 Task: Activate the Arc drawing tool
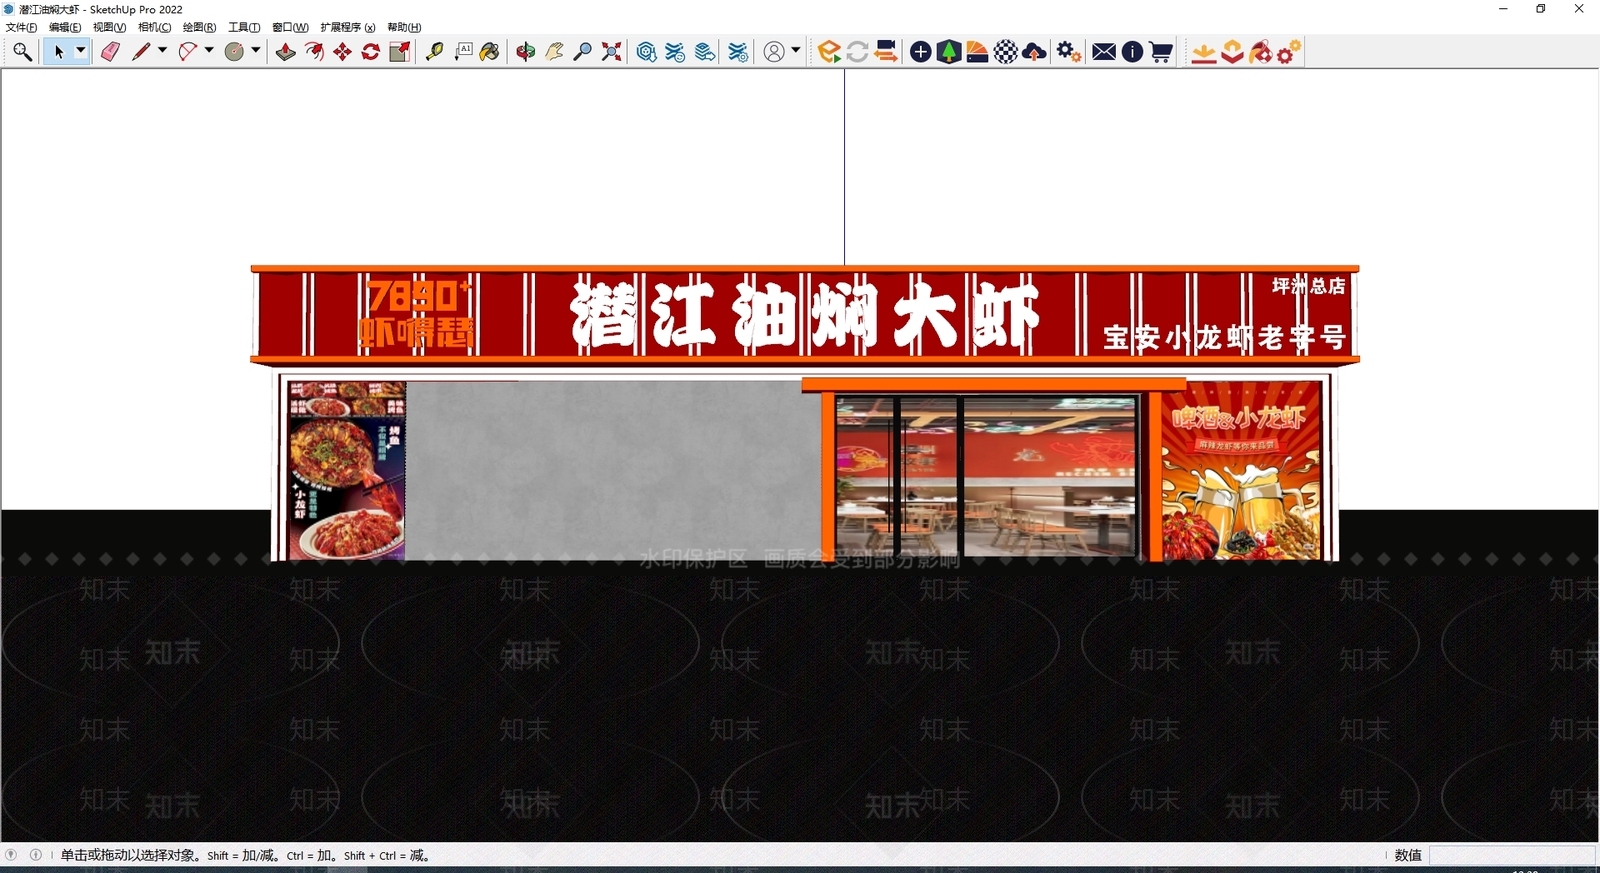[x=187, y=52]
